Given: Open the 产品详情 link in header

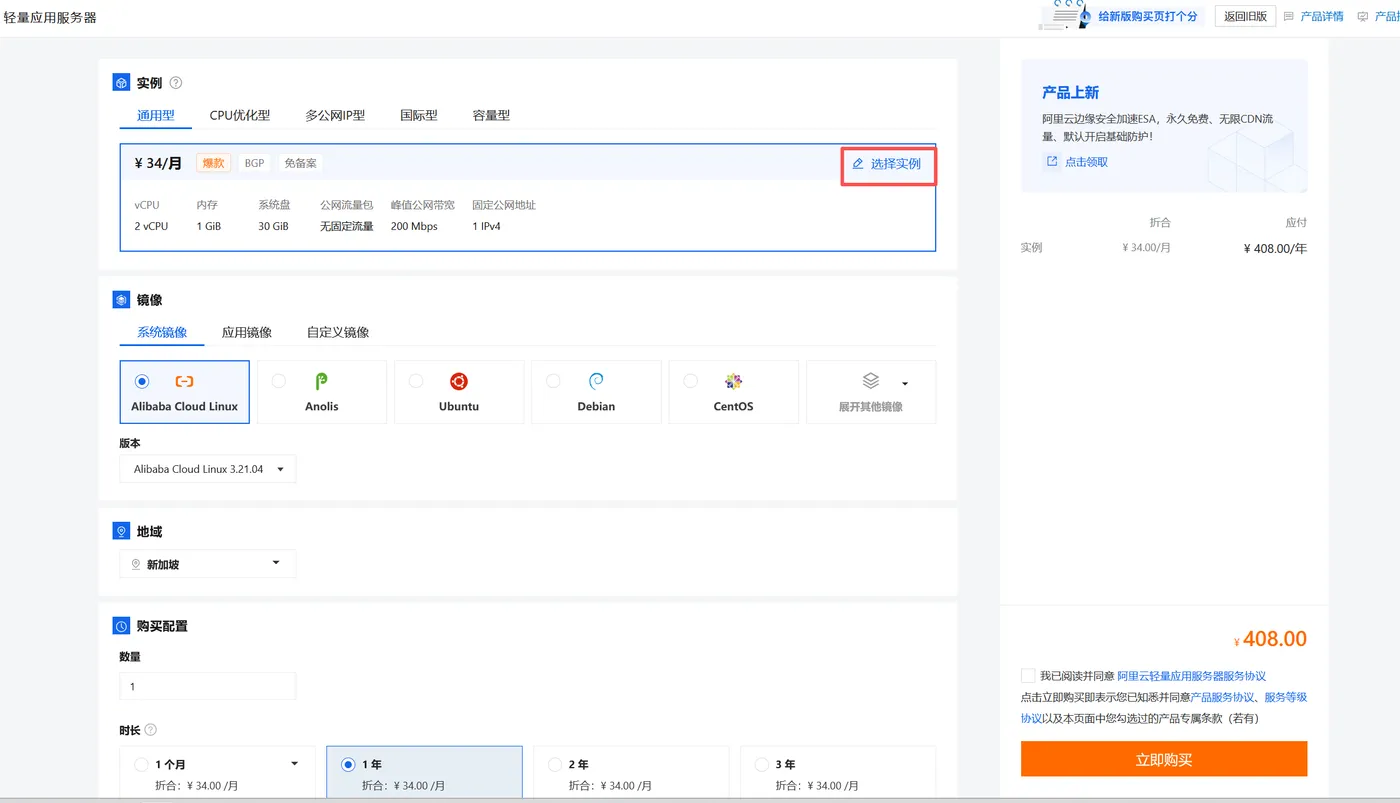Looking at the screenshot, I should 1321,17.
